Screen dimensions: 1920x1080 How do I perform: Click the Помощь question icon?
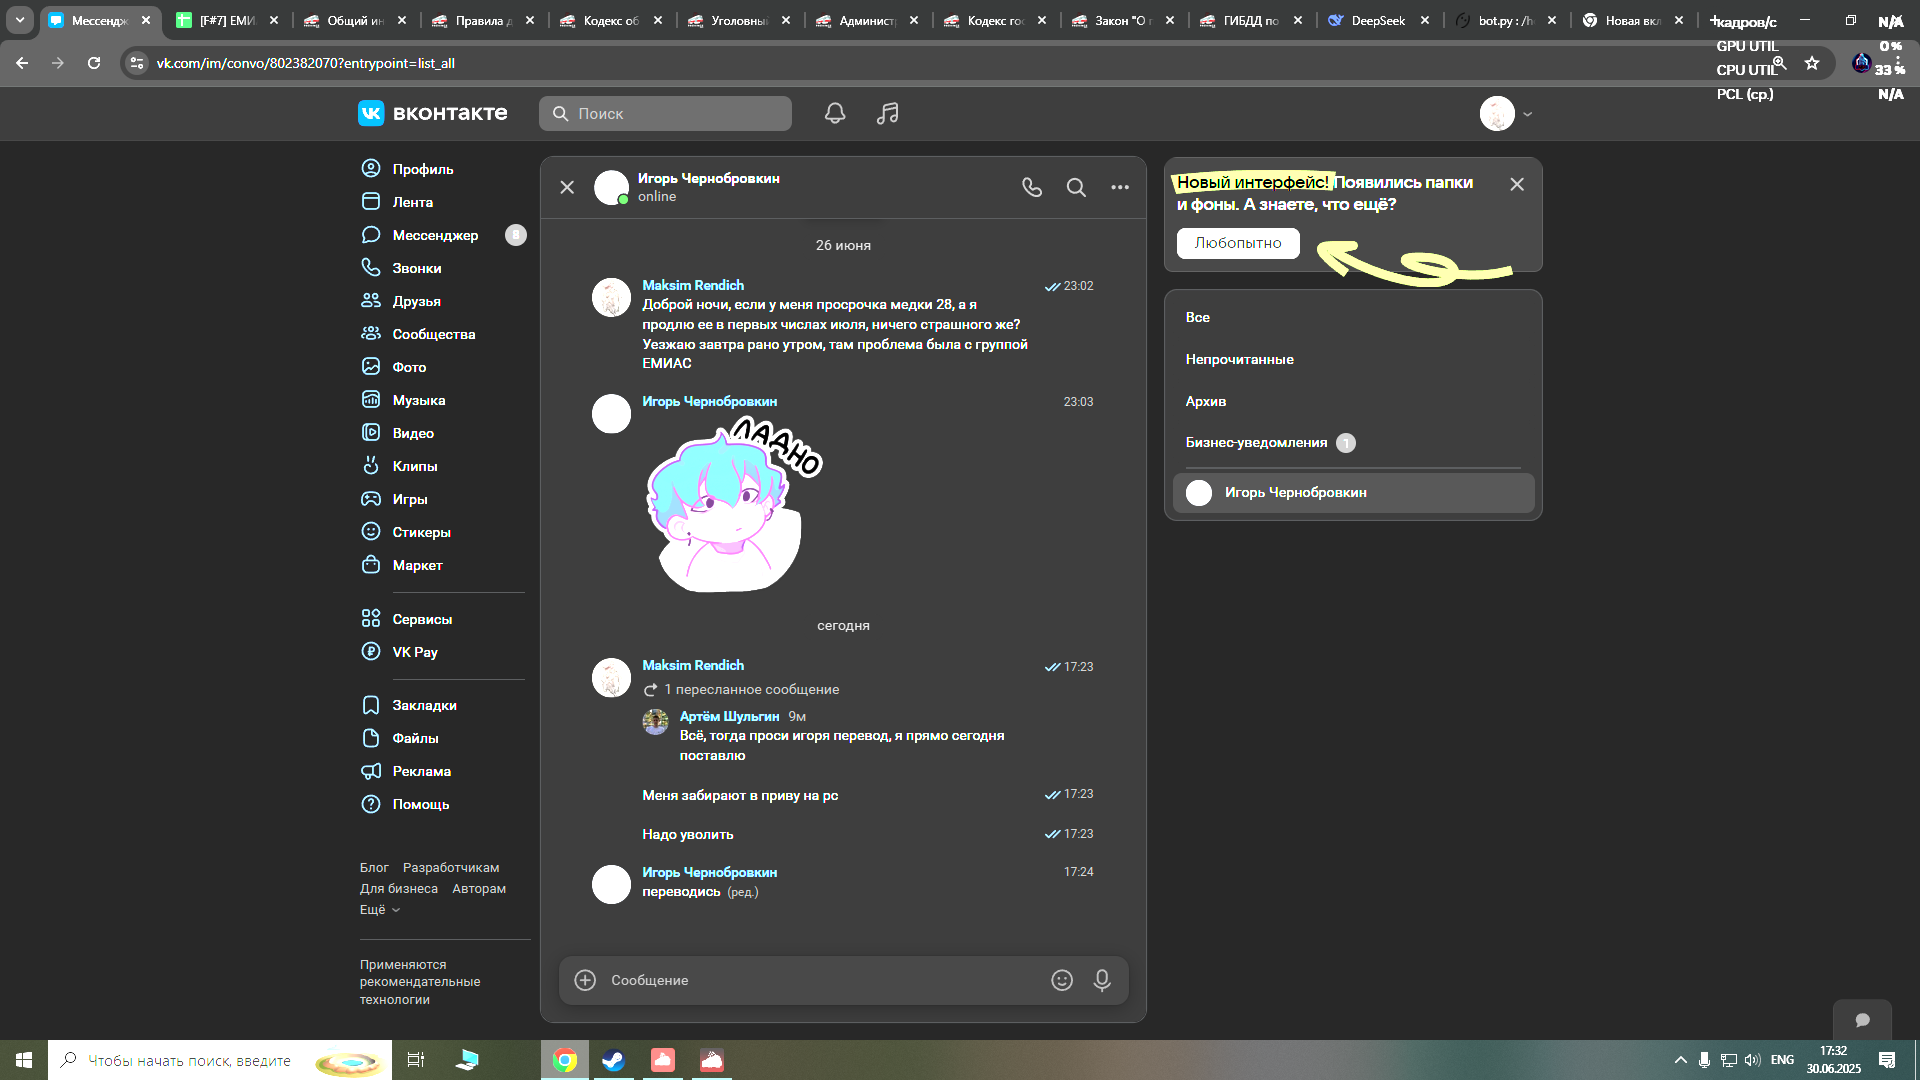pos(371,804)
